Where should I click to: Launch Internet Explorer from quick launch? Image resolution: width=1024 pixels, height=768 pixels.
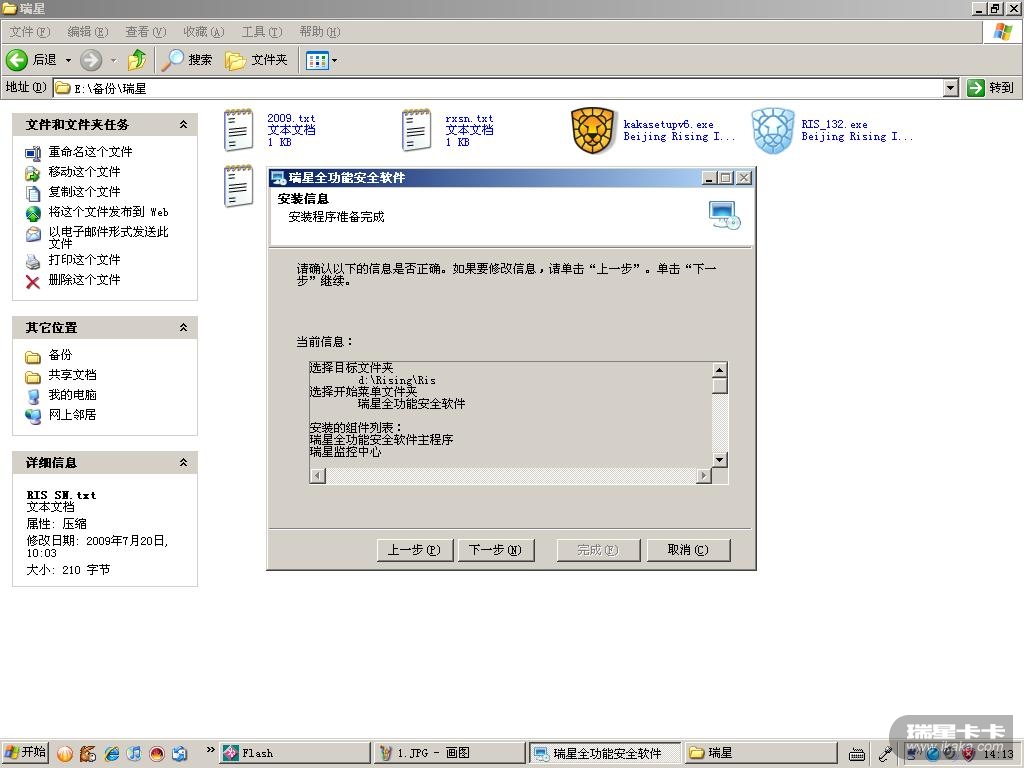coord(112,753)
